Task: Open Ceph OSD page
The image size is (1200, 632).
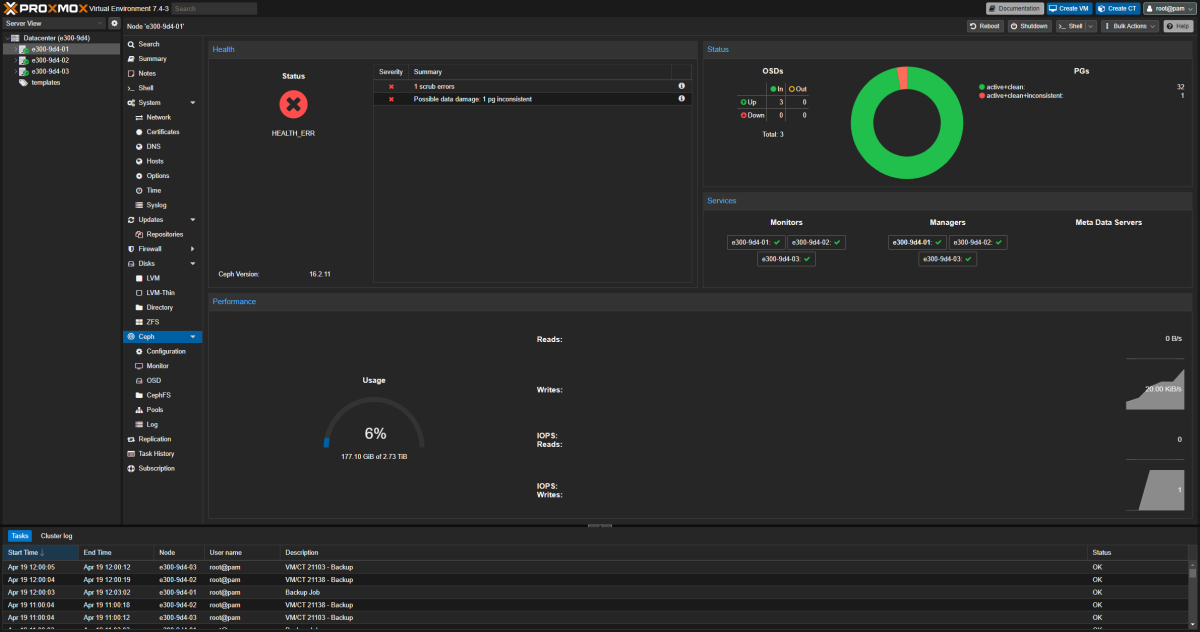Action: pos(162,380)
